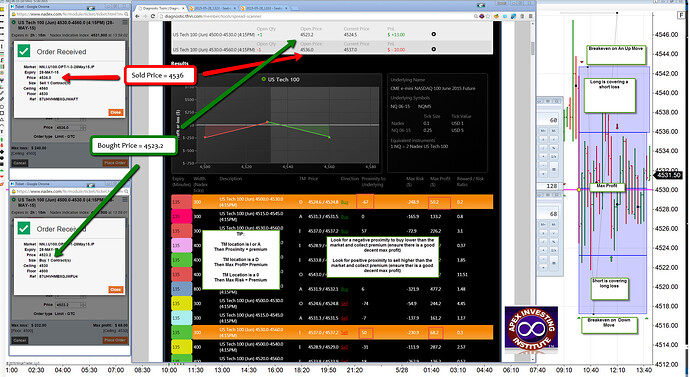Screen dimensions: 690x377
Task: Switch to the second browser tab
Action: 213,8
